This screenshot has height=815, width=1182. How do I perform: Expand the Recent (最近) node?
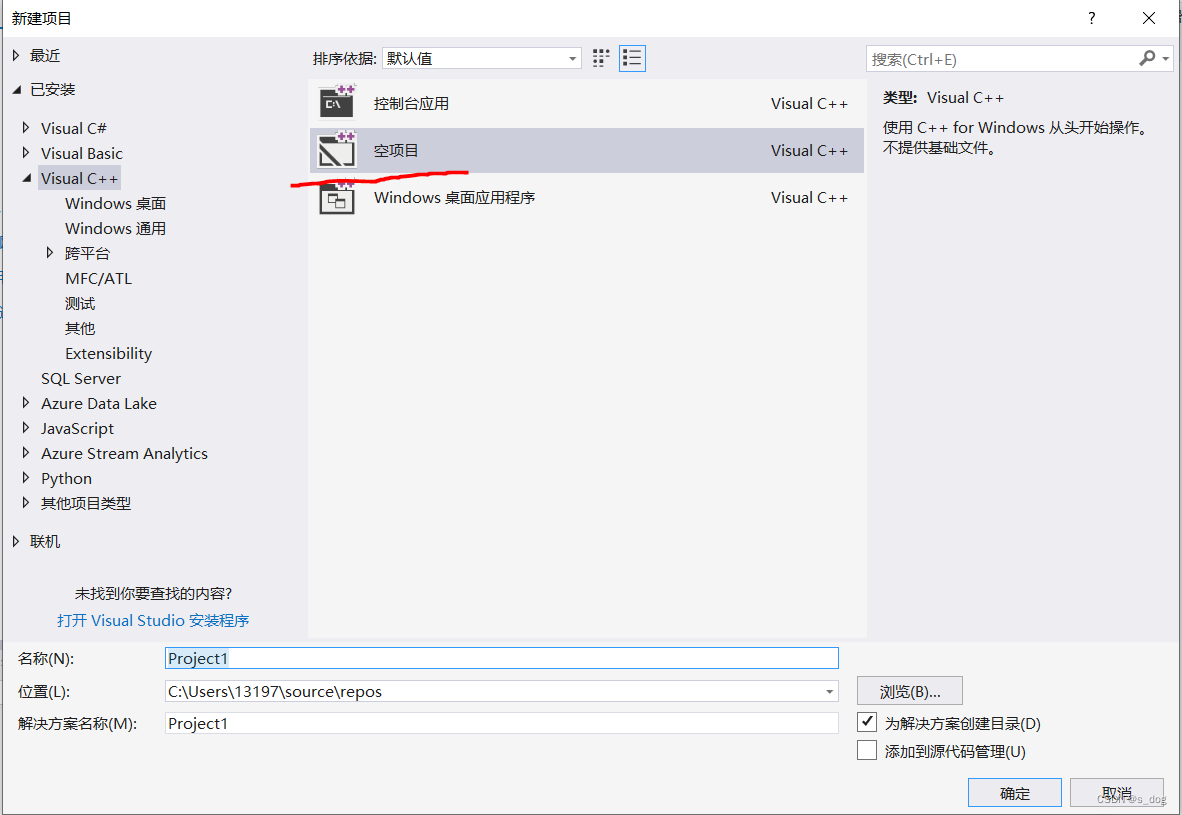[x=17, y=55]
